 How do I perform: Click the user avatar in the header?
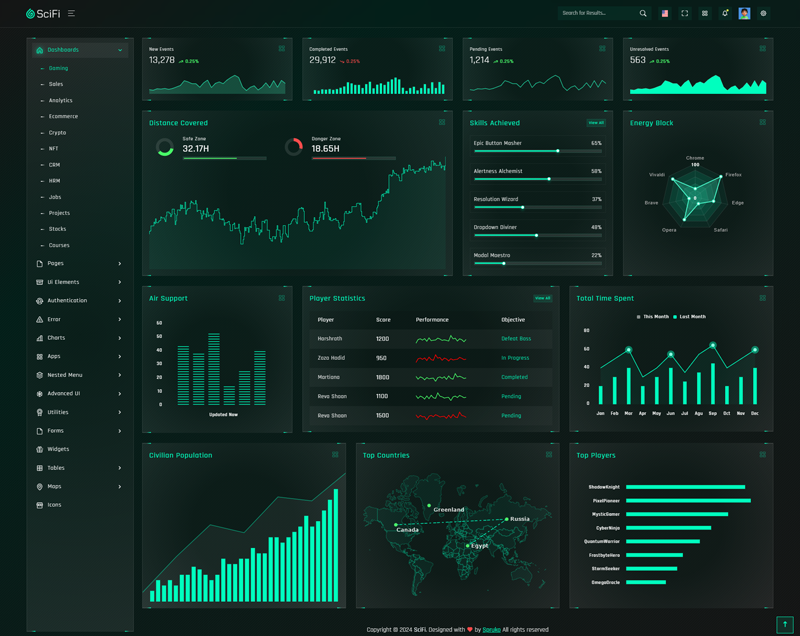744,14
